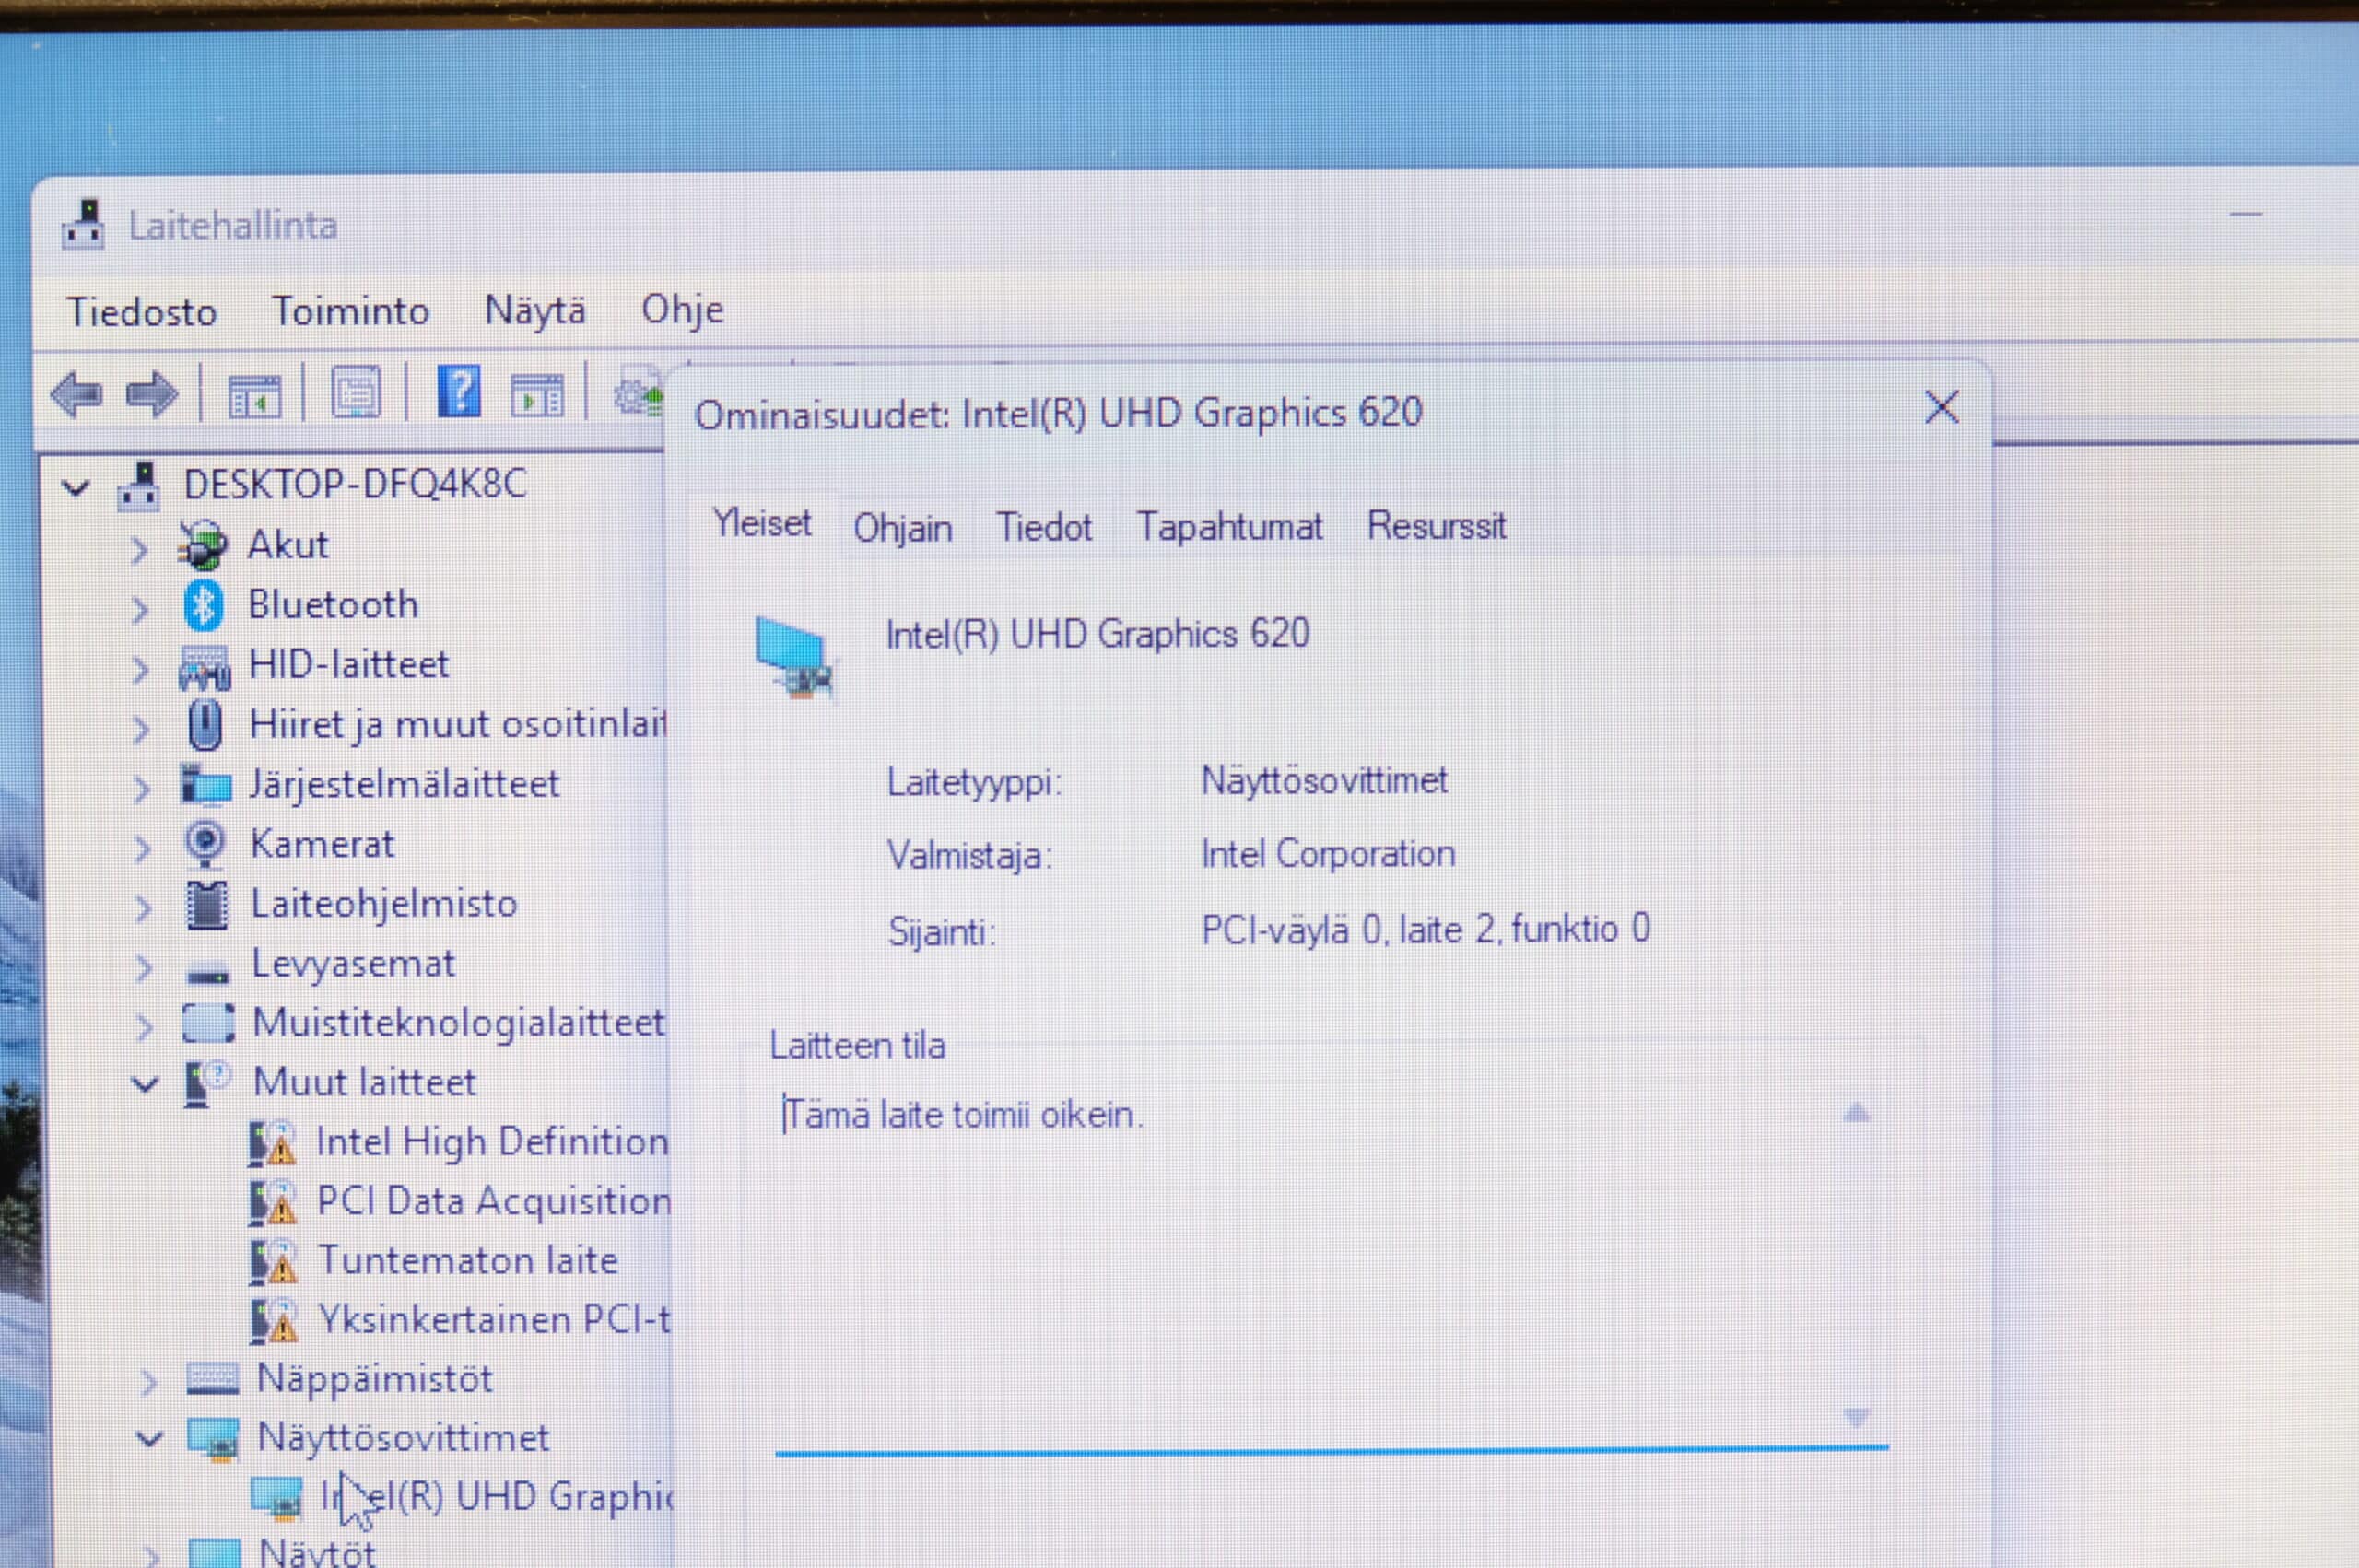2359x1568 pixels.
Task: Select the PCI Data Acquisition device entry
Action: pos(494,1201)
